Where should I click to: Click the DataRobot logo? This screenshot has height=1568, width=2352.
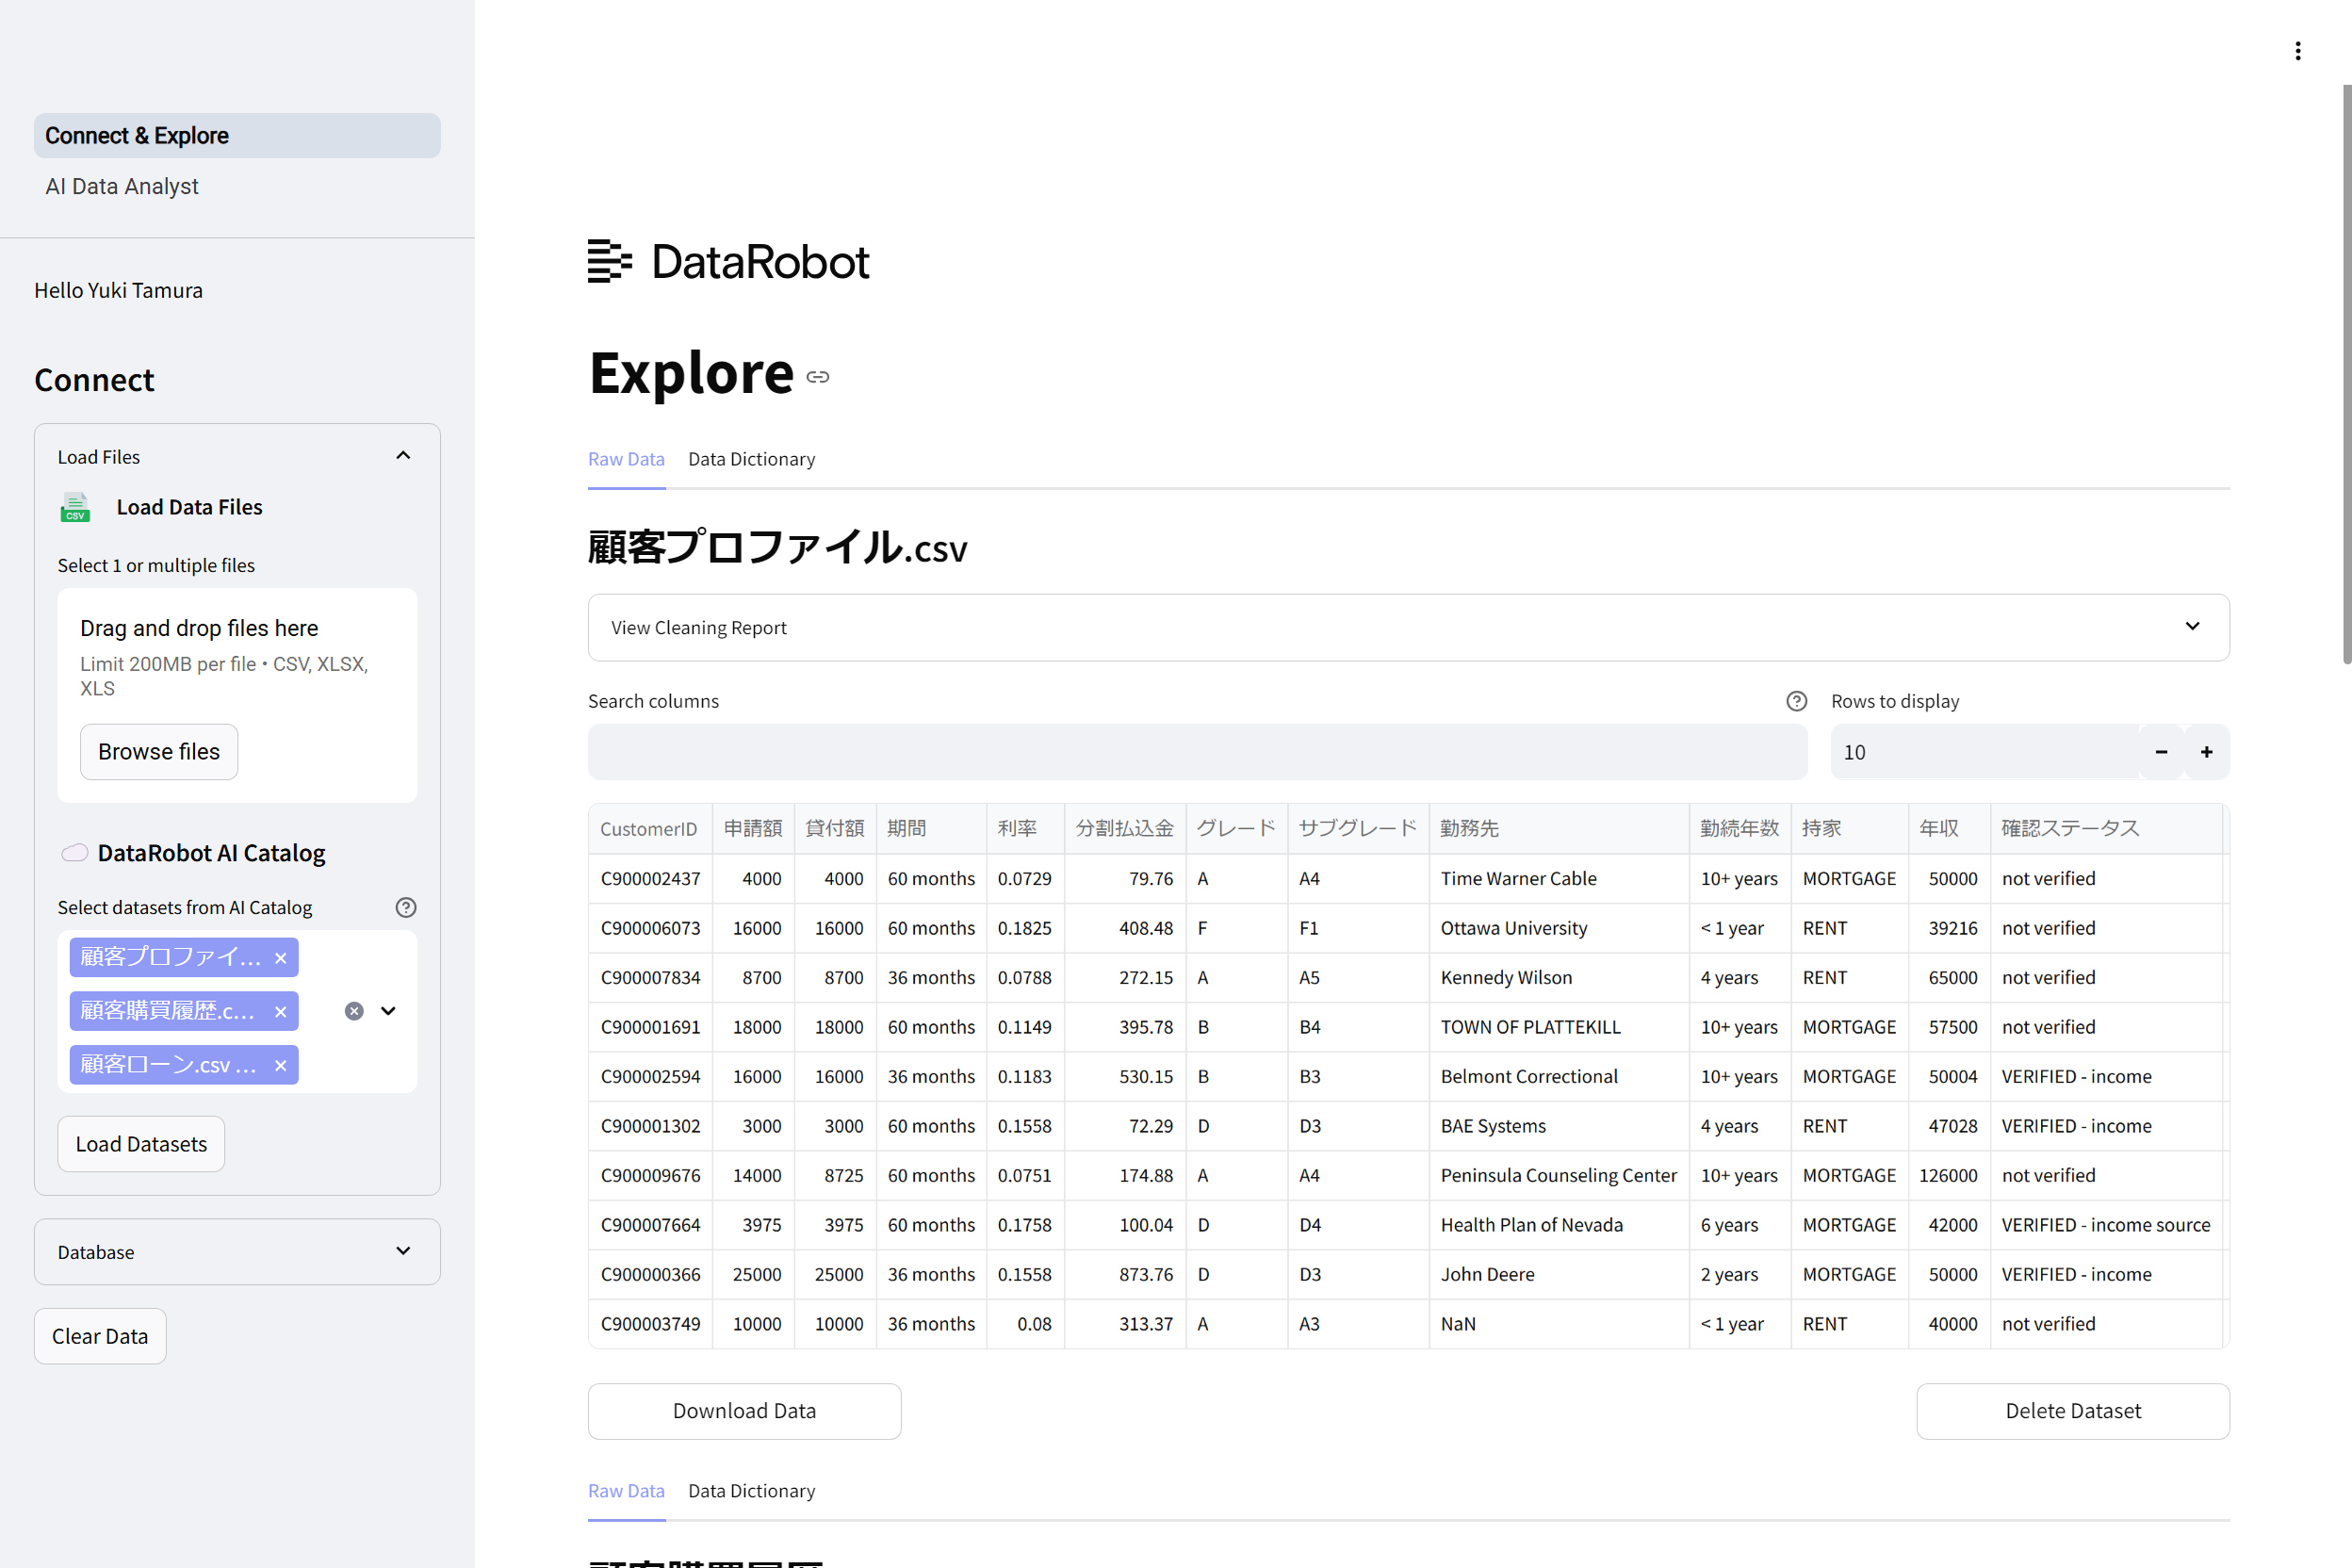coord(728,261)
